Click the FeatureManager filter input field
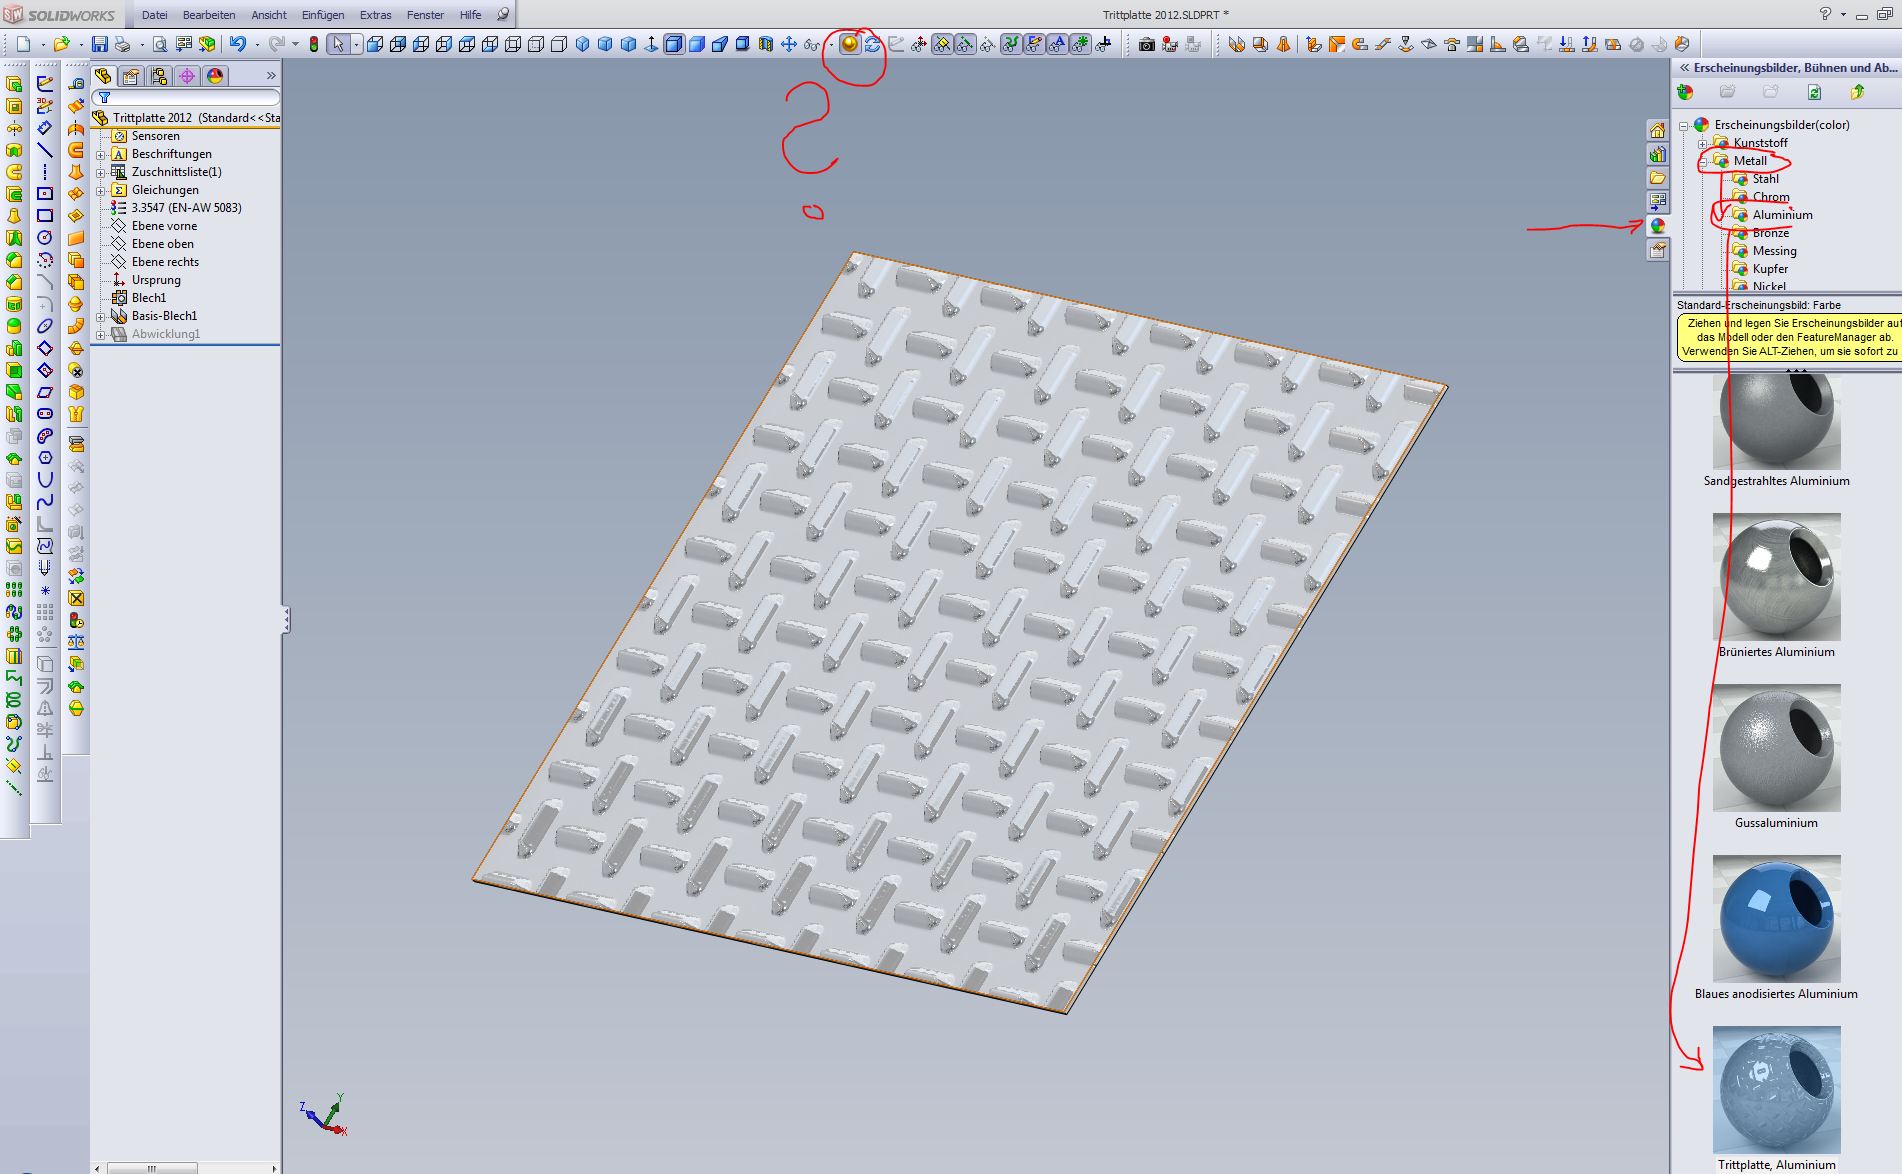 click(186, 97)
